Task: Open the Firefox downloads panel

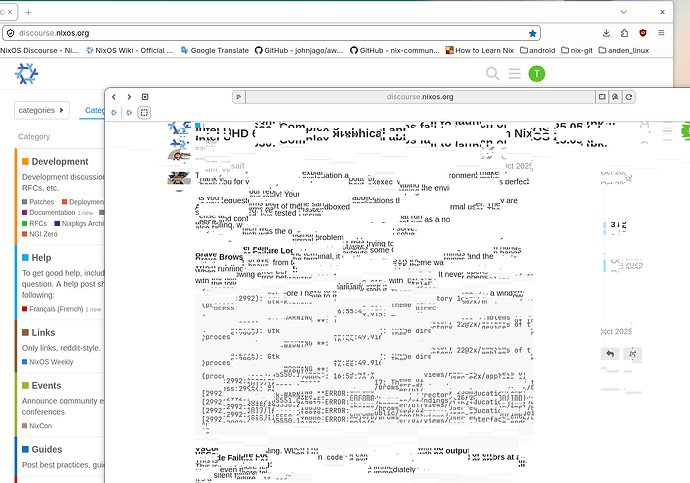Action: 606,33
